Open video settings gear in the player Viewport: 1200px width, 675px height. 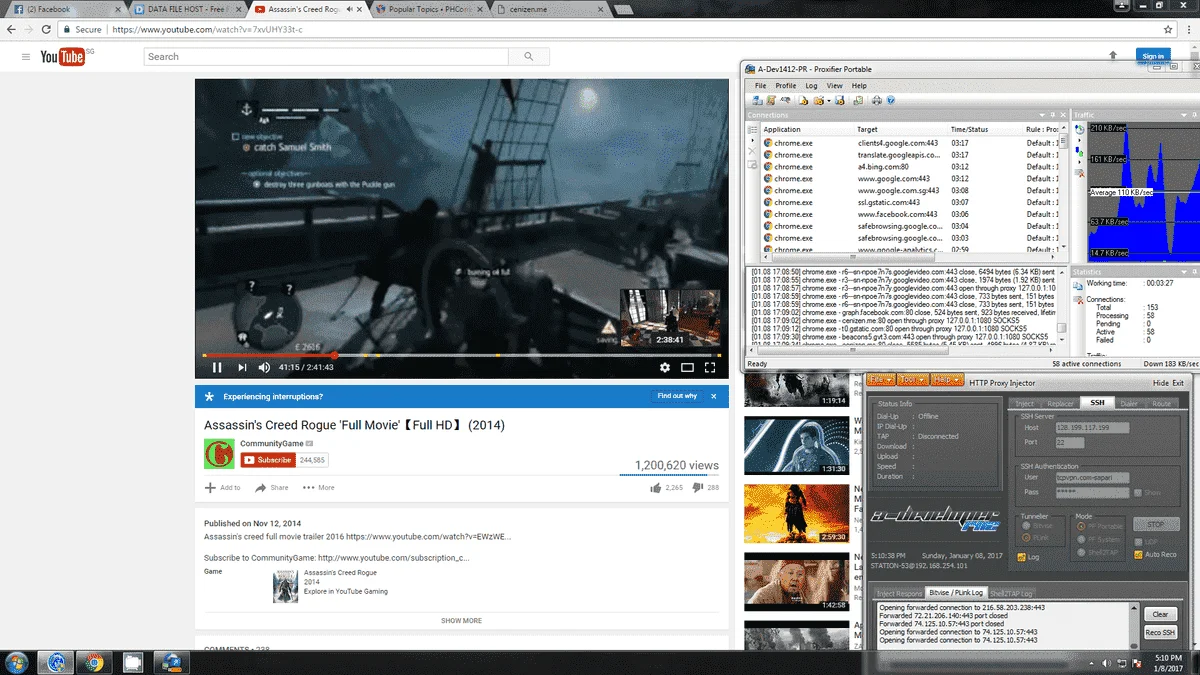click(665, 367)
